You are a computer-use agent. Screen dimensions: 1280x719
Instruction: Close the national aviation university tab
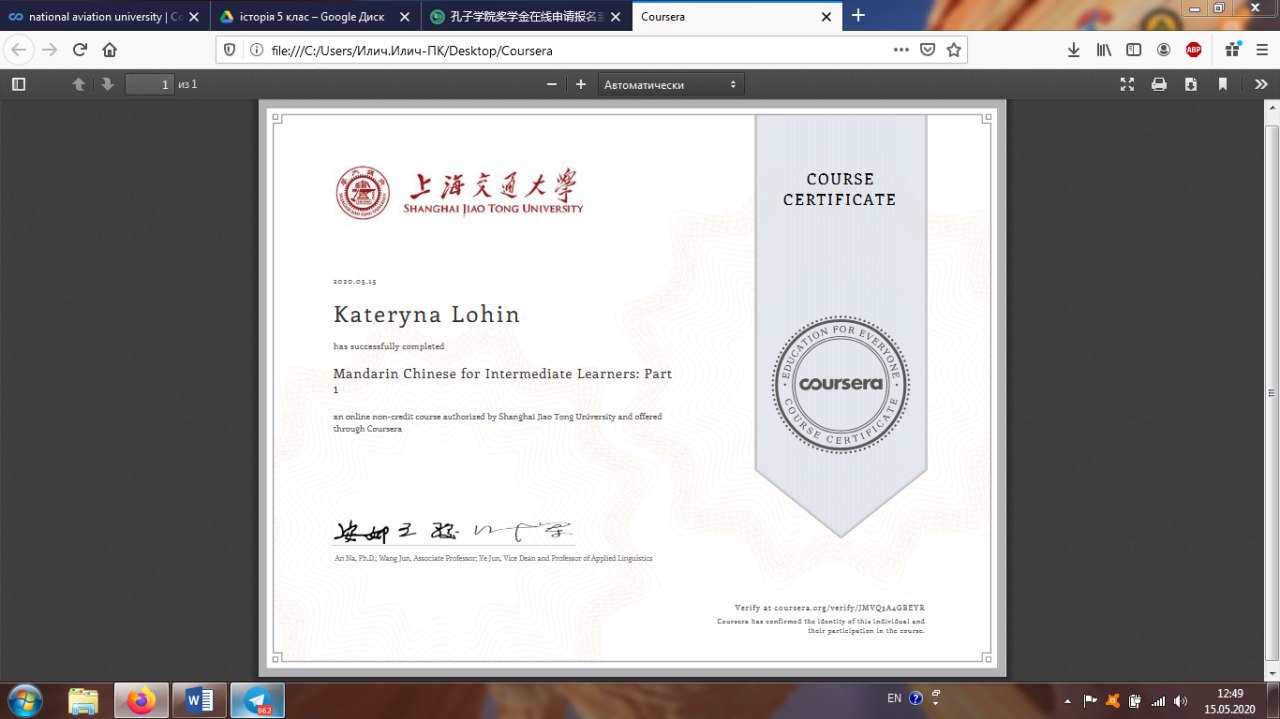(x=194, y=16)
